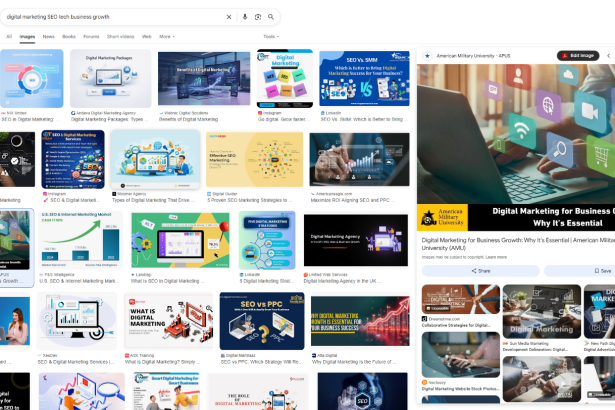Clear the search query with X icon
Image resolution: width=615 pixels, height=410 pixels.
[x=229, y=17]
